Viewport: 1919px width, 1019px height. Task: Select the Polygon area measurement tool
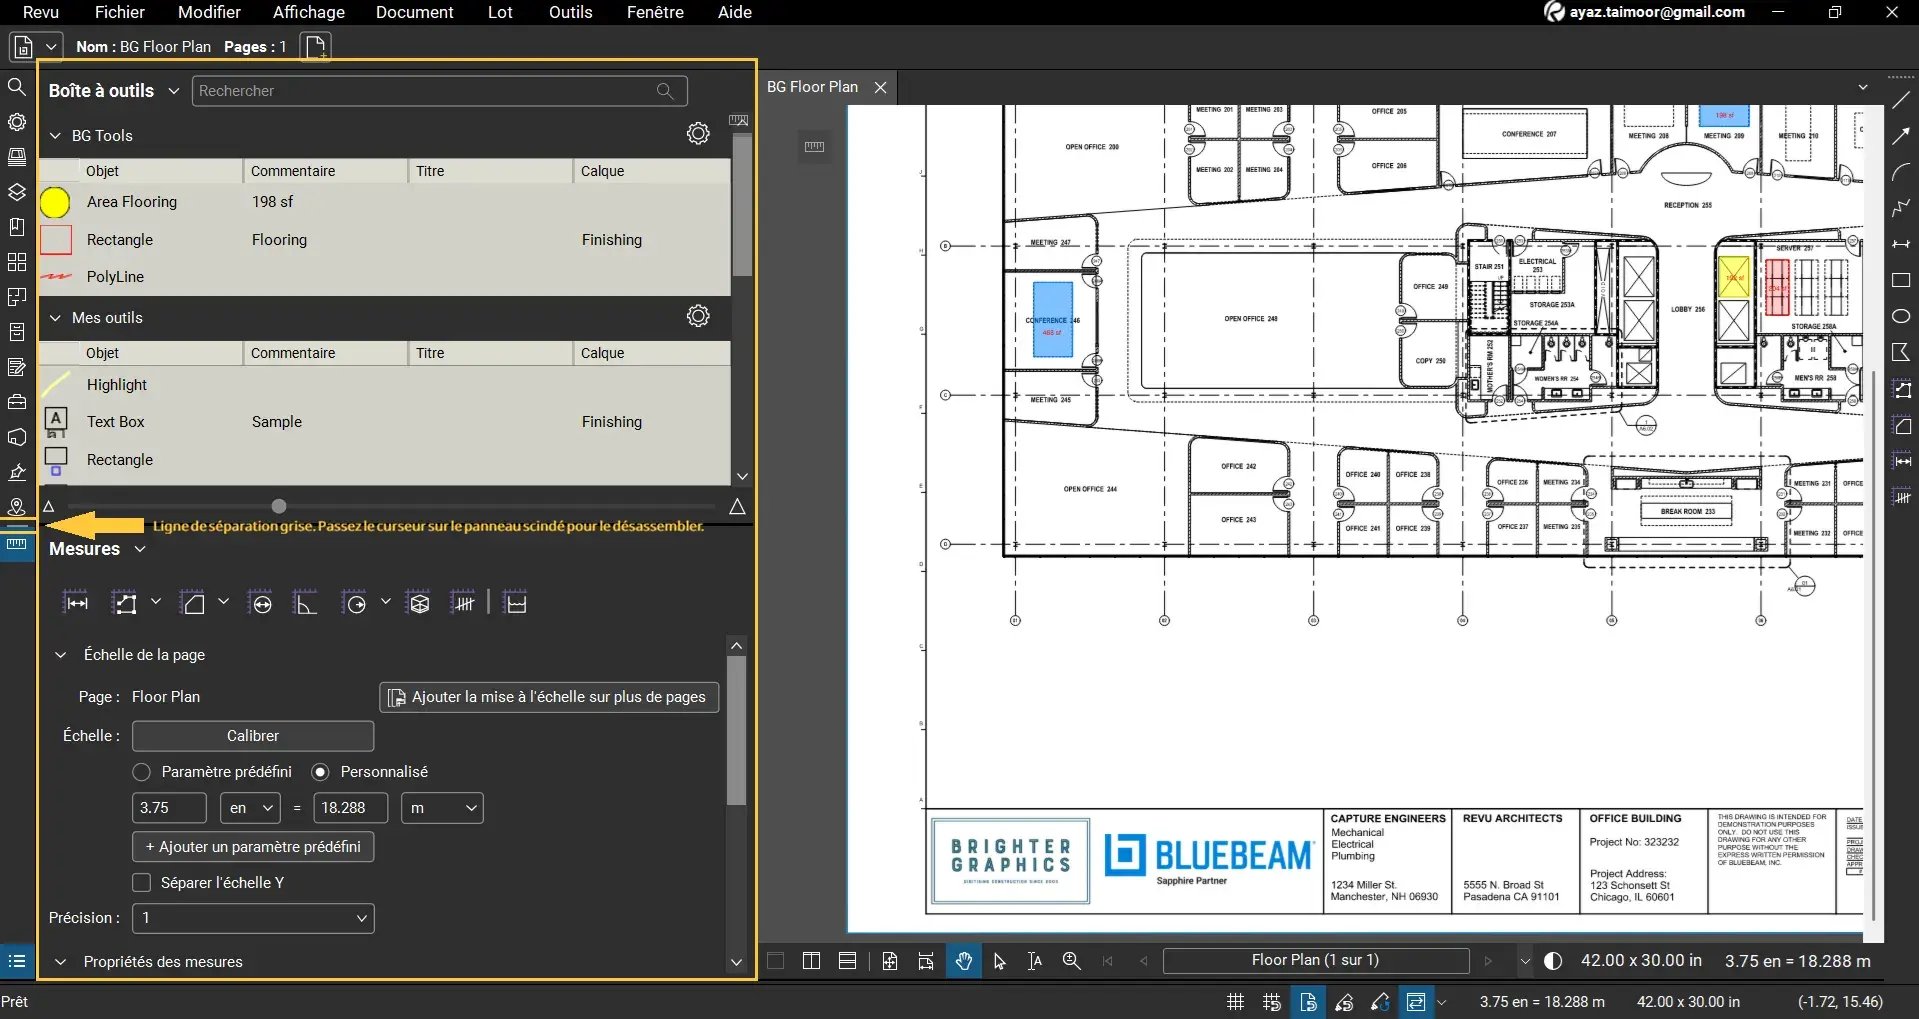[193, 602]
